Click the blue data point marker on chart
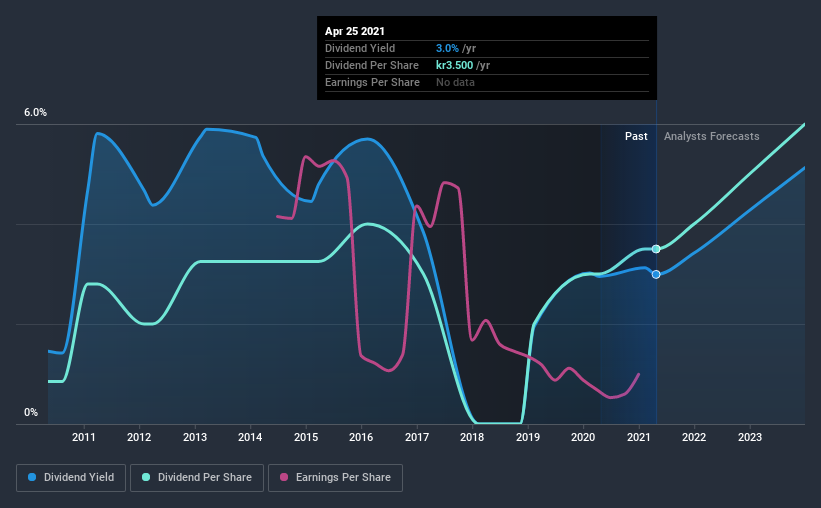 point(656,274)
